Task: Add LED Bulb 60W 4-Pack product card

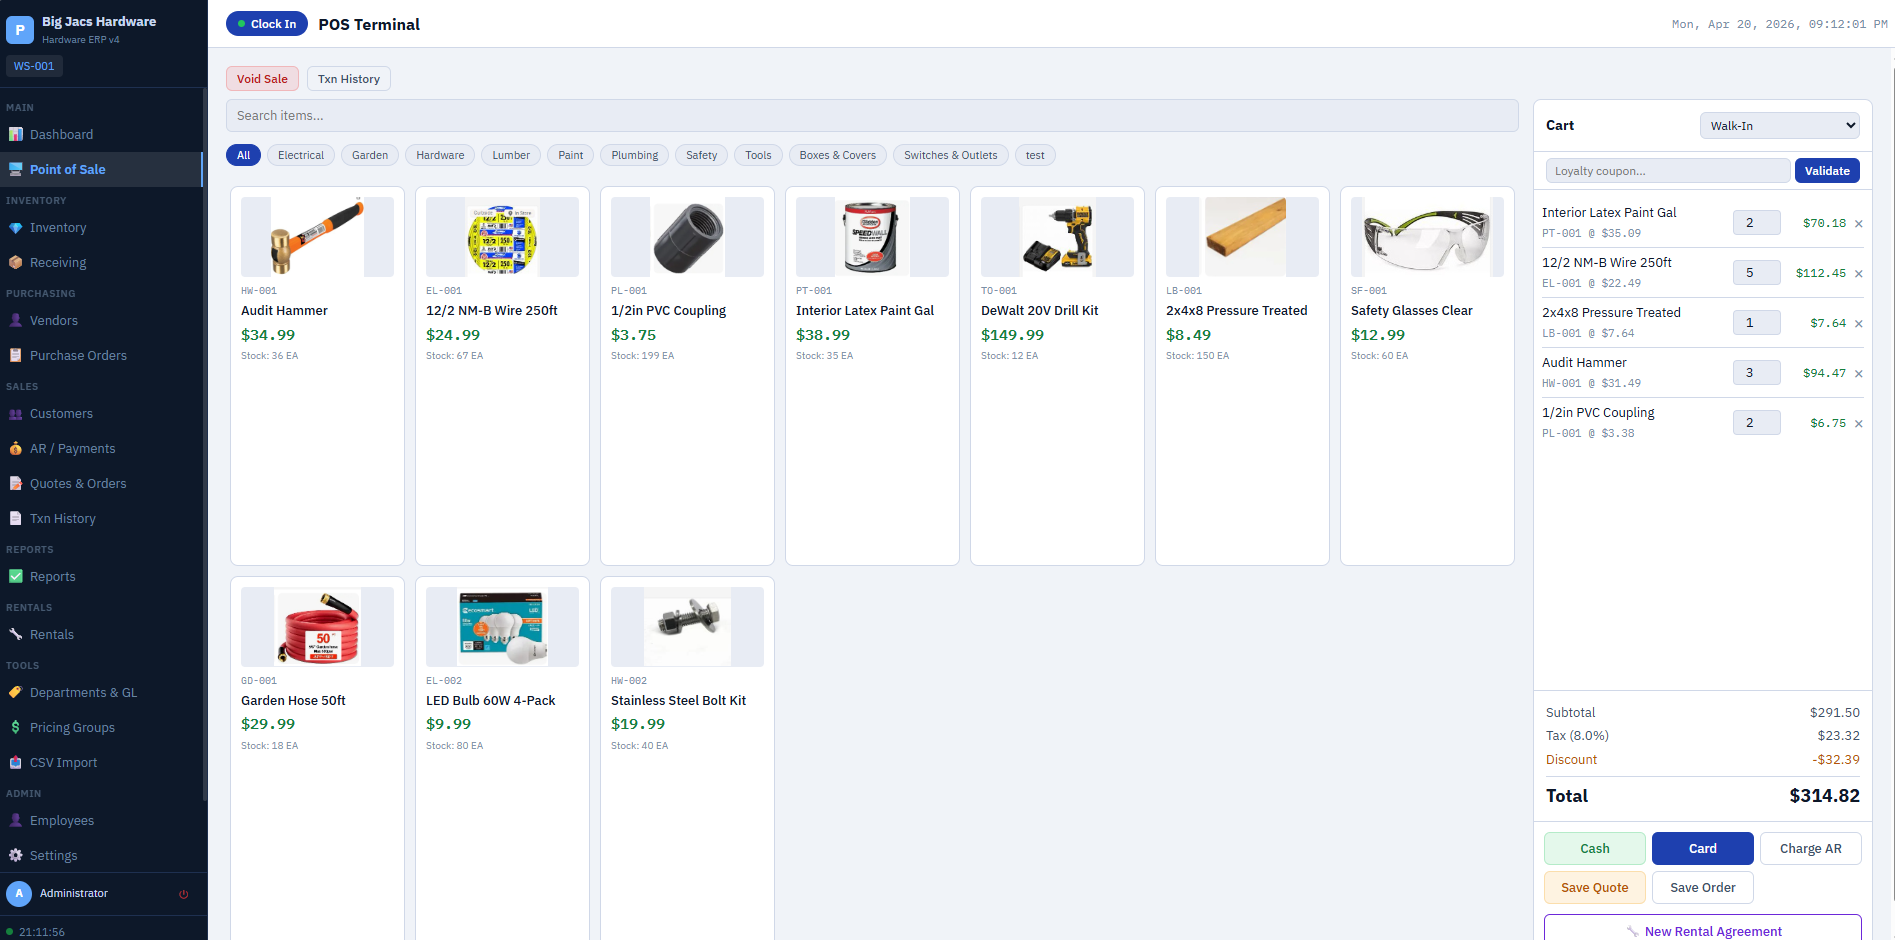Action: (x=502, y=758)
